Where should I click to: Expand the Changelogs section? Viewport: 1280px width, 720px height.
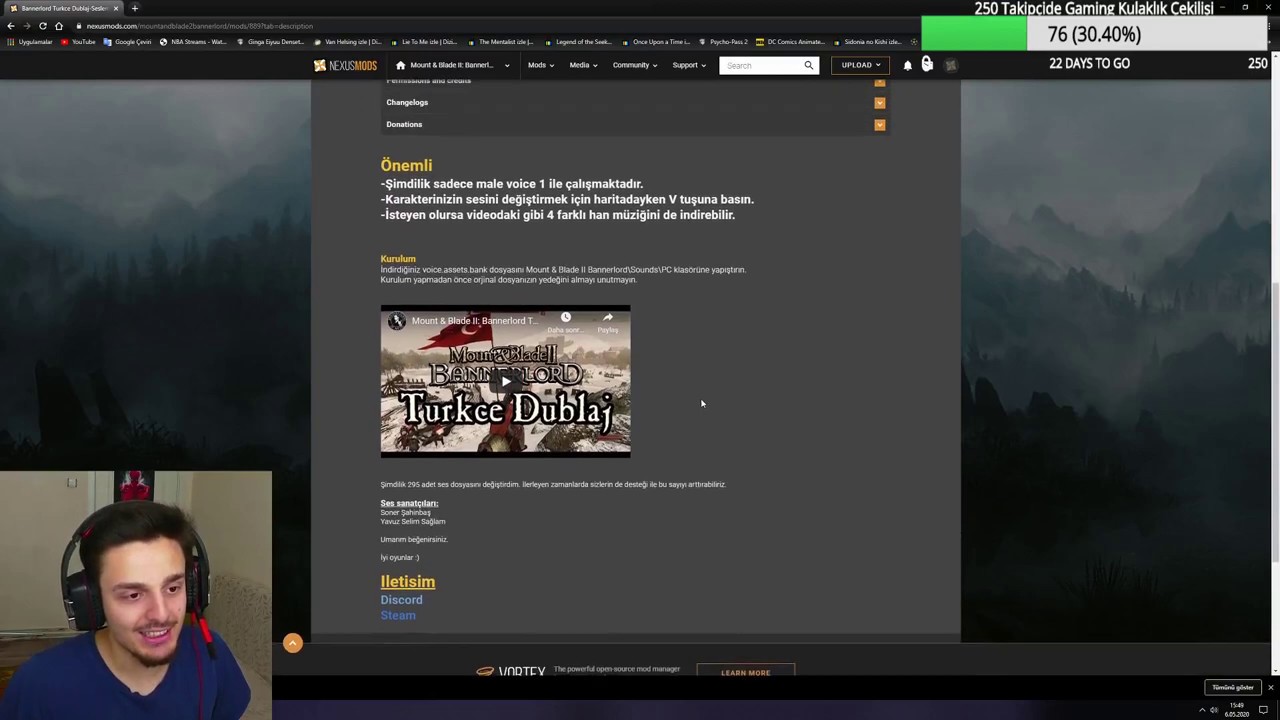[635, 102]
